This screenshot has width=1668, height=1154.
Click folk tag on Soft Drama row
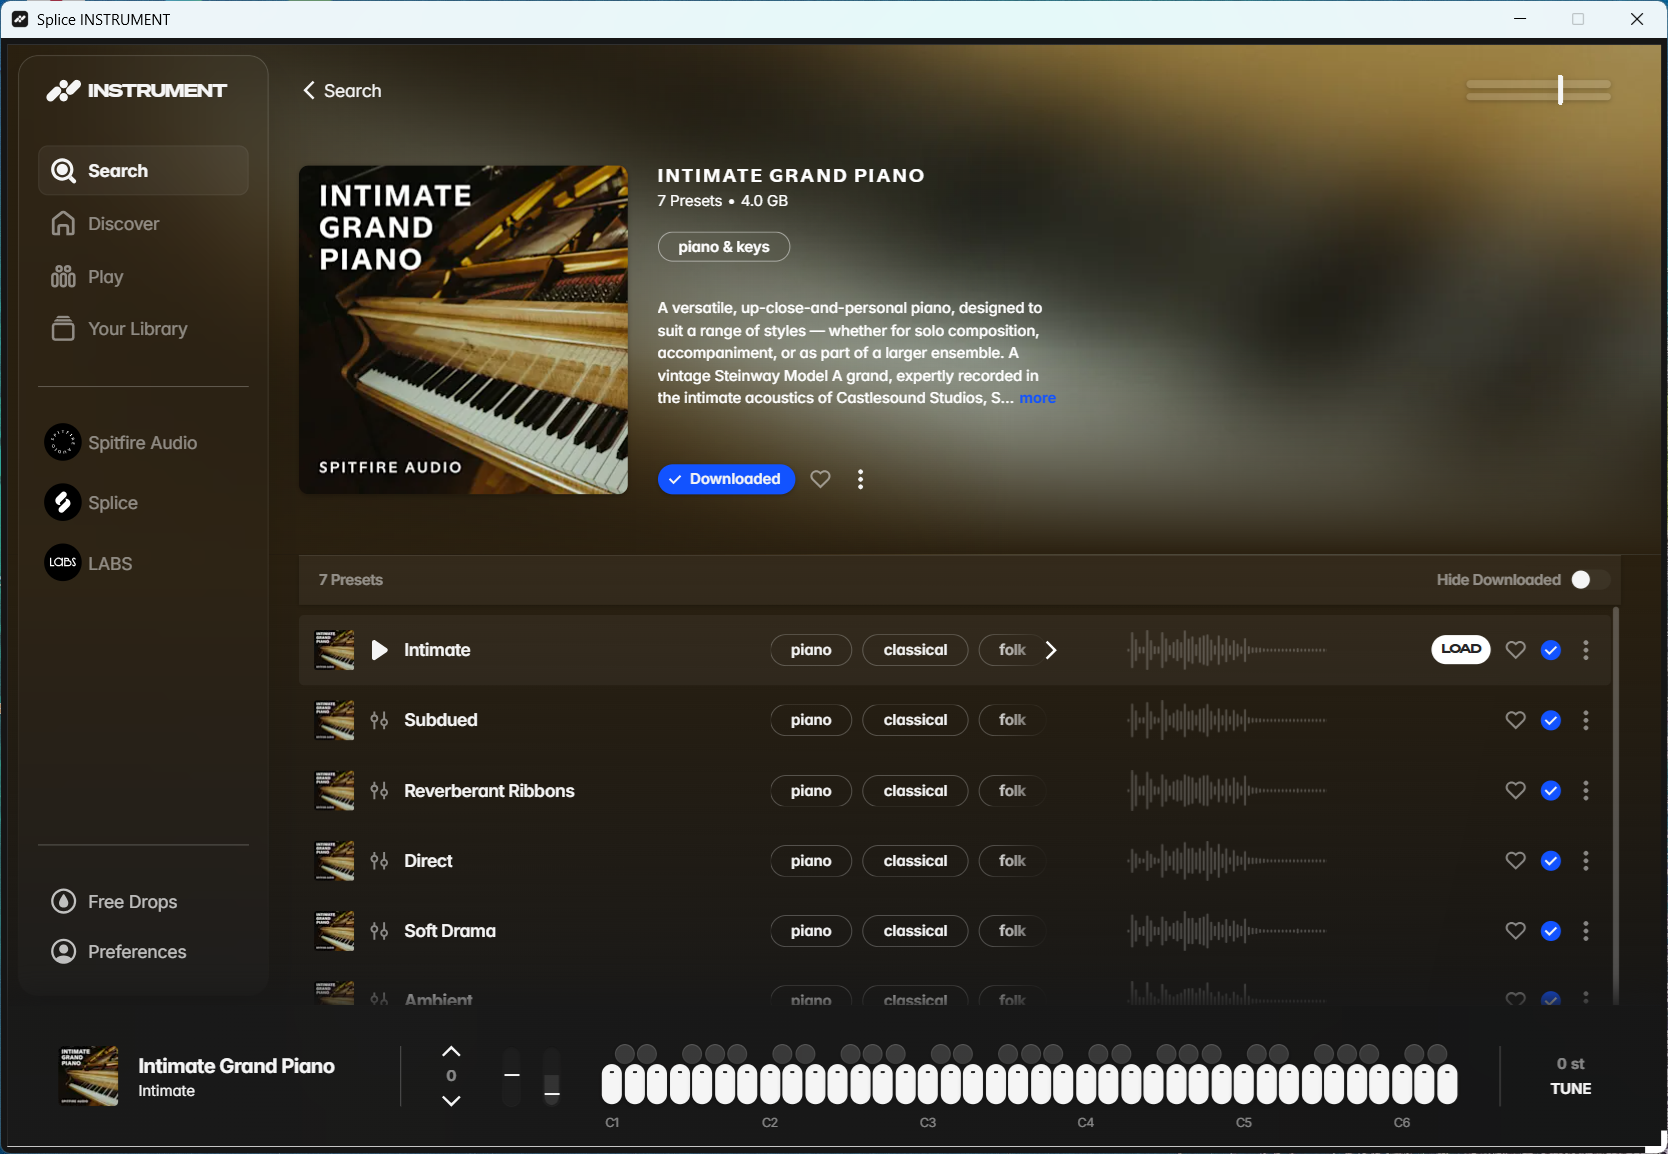(x=1012, y=931)
